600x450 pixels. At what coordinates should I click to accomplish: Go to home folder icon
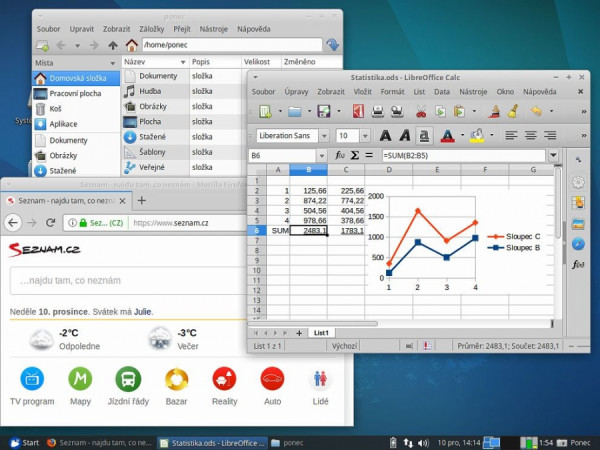[132, 45]
